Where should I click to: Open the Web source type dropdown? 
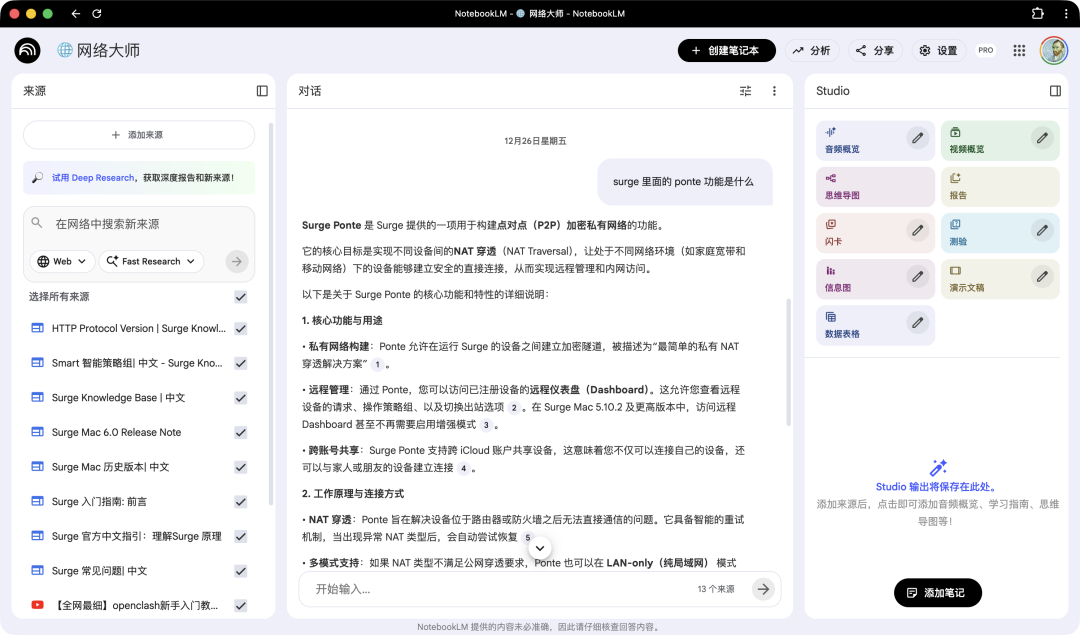click(62, 262)
